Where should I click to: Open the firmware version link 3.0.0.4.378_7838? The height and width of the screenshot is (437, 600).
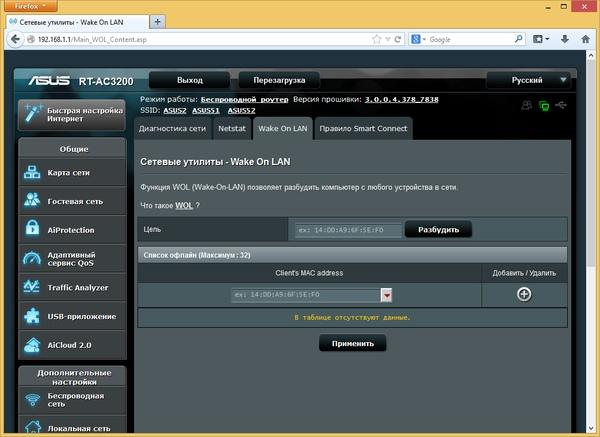pyautogui.click(x=401, y=99)
